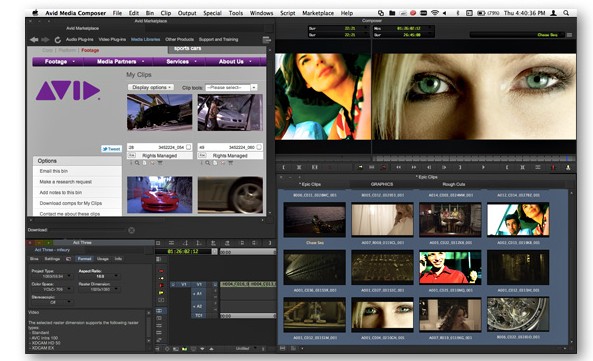Viewport: 593px width, 361px height.
Task: Select Chase Seq bin thumbnail
Action: 314,220
